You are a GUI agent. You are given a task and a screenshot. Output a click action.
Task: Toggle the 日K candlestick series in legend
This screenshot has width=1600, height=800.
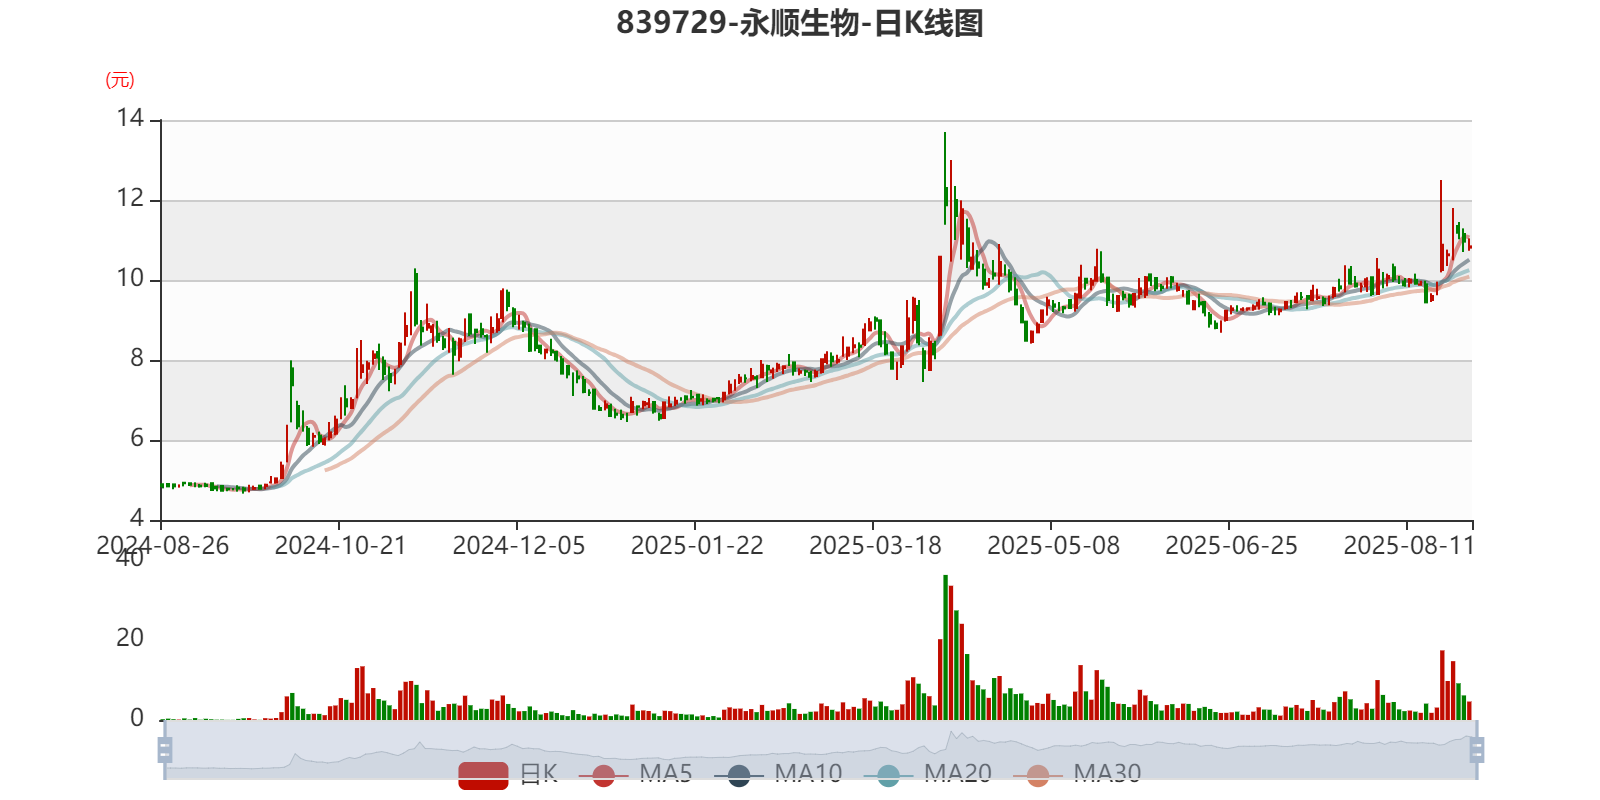pyautogui.click(x=508, y=774)
